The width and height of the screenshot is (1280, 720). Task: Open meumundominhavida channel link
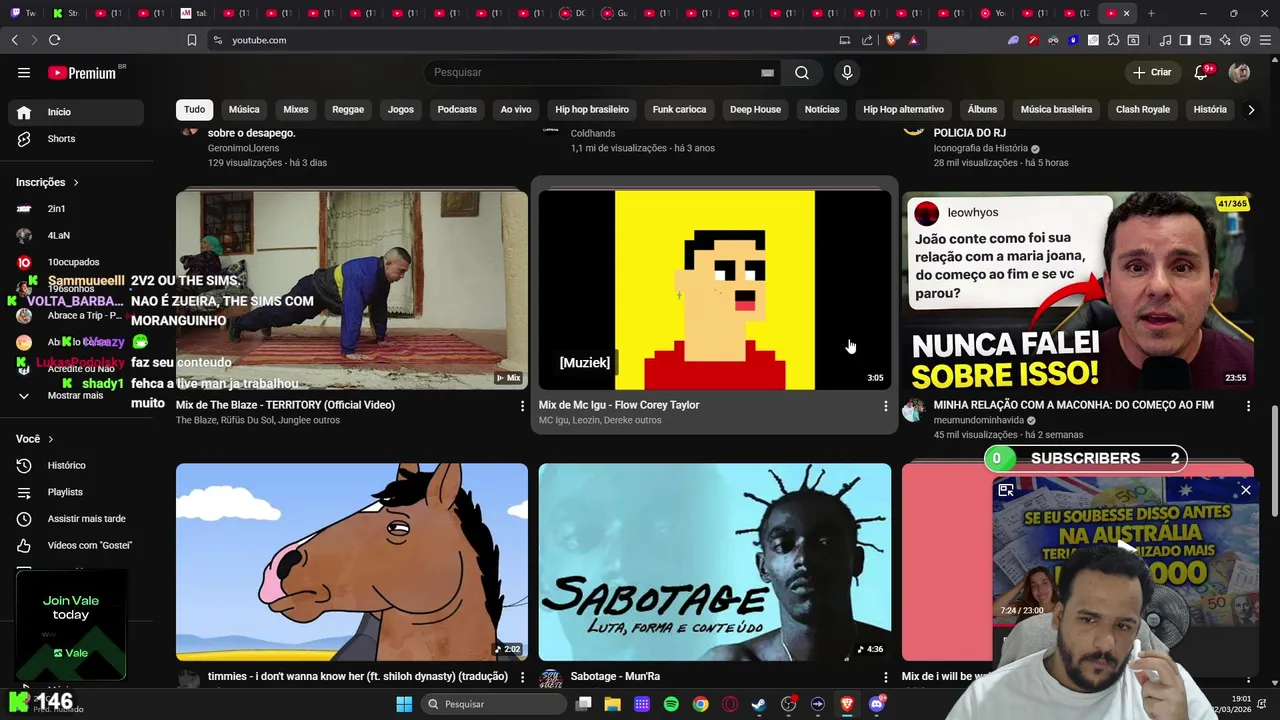[x=979, y=420]
